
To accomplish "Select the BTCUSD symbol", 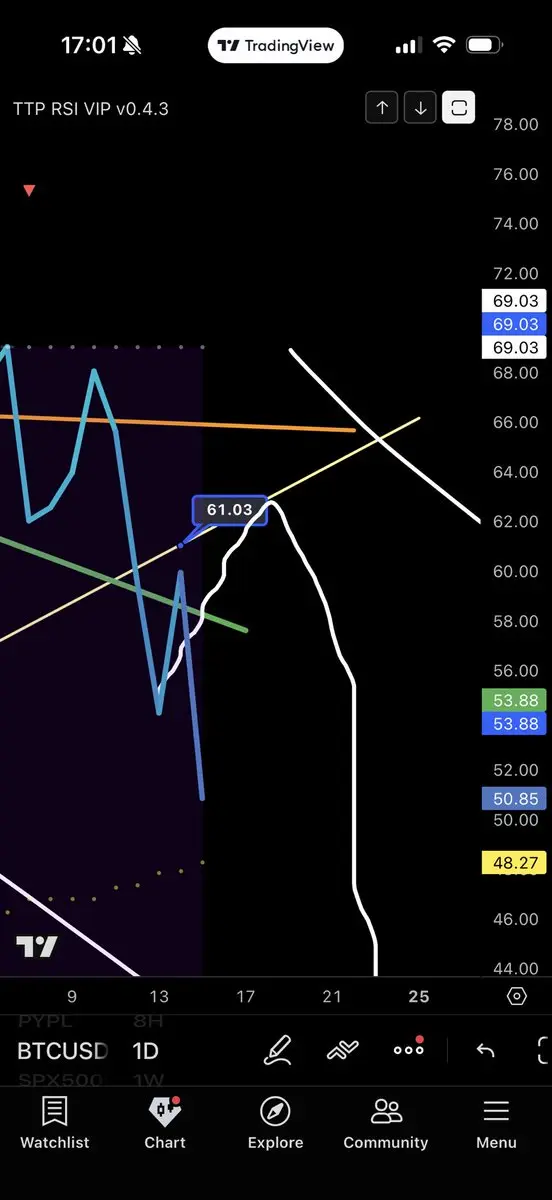I will coord(62,1051).
